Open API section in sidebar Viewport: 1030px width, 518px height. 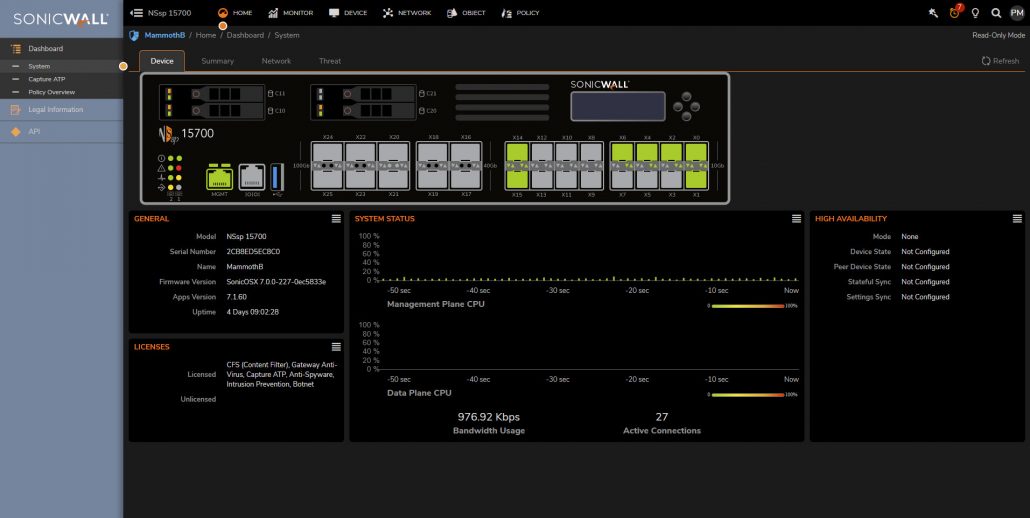(61, 132)
